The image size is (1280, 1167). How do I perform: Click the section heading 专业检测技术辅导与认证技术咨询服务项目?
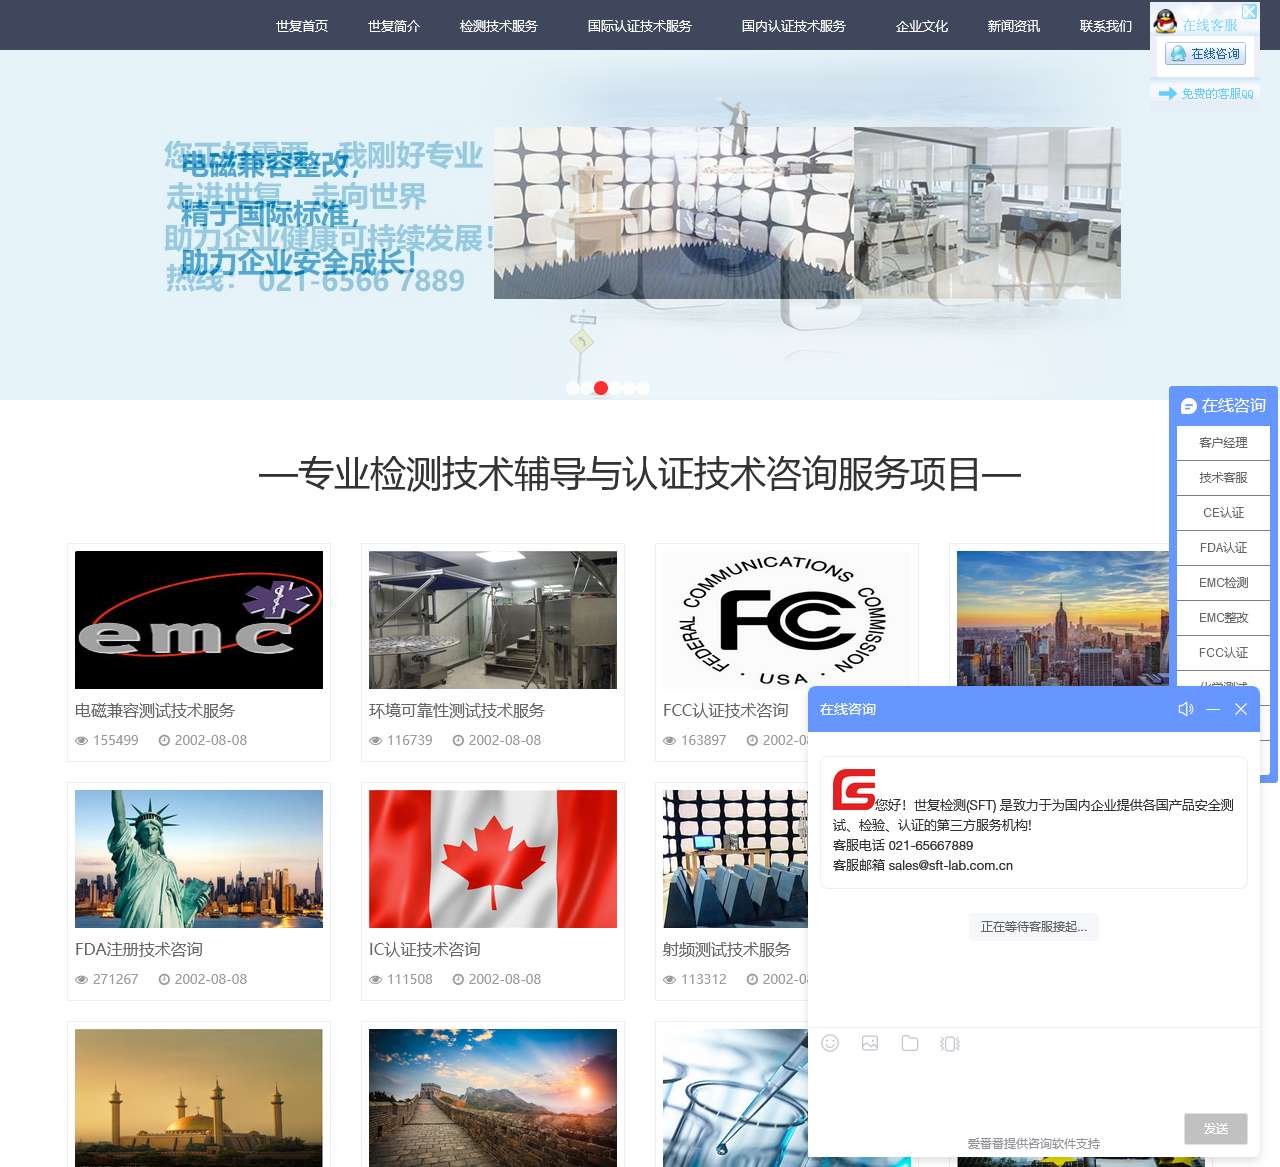point(640,474)
